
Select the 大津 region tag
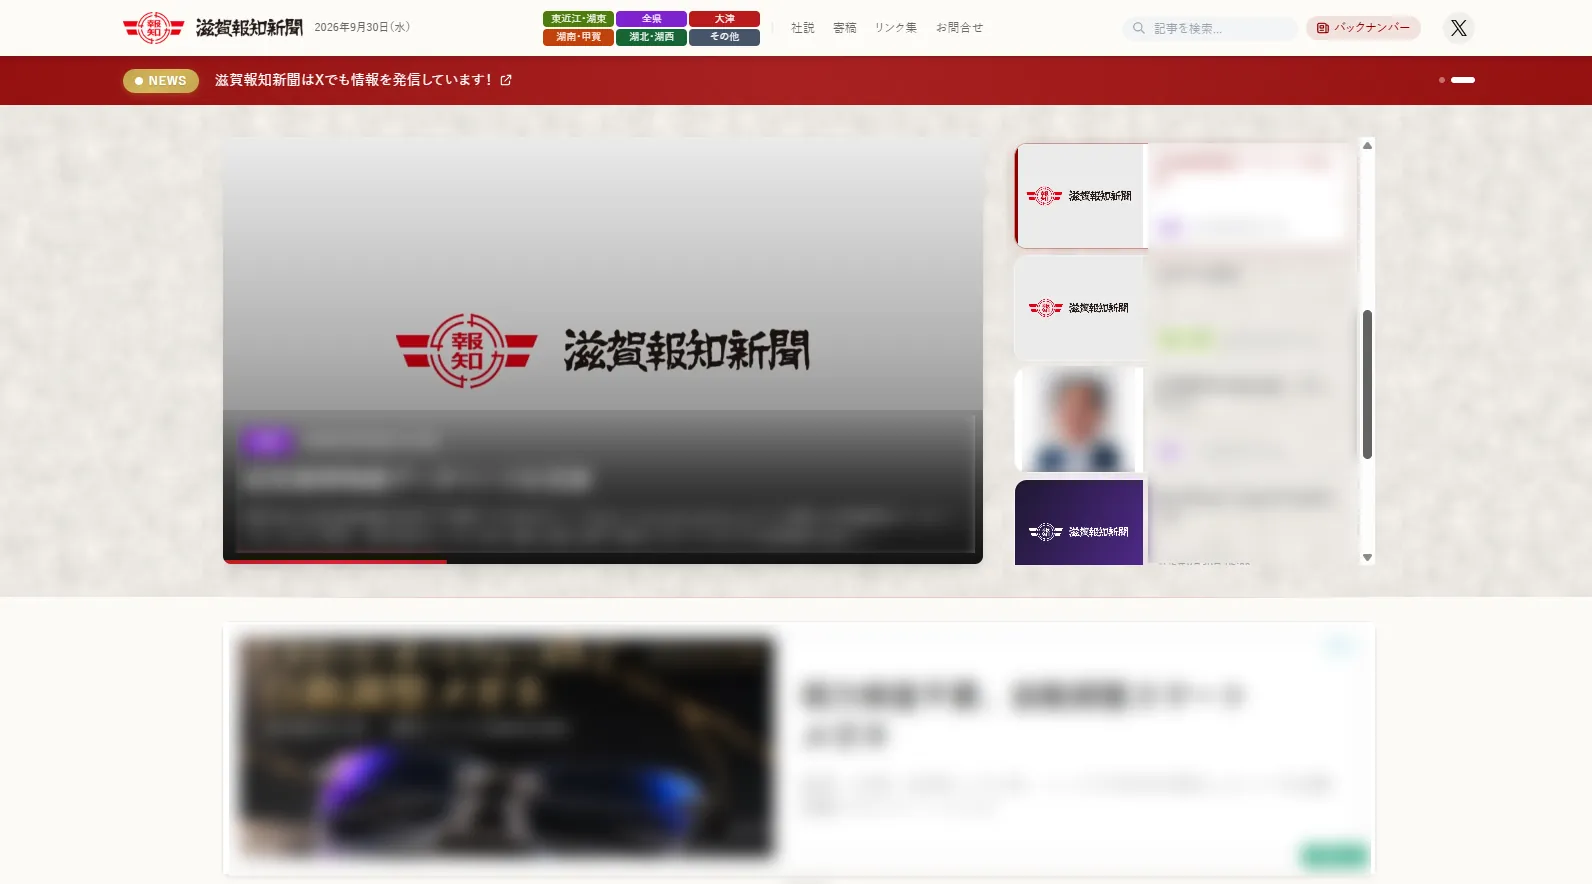[724, 19]
